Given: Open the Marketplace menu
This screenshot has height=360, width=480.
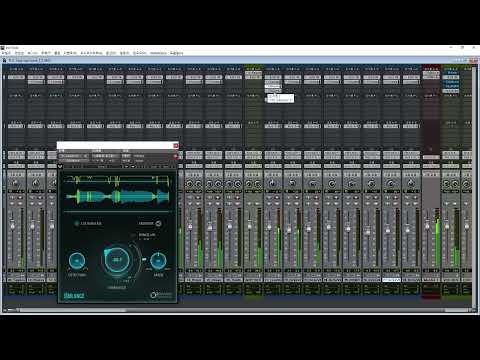Looking at the screenshot, I should [x=158, y=53].
